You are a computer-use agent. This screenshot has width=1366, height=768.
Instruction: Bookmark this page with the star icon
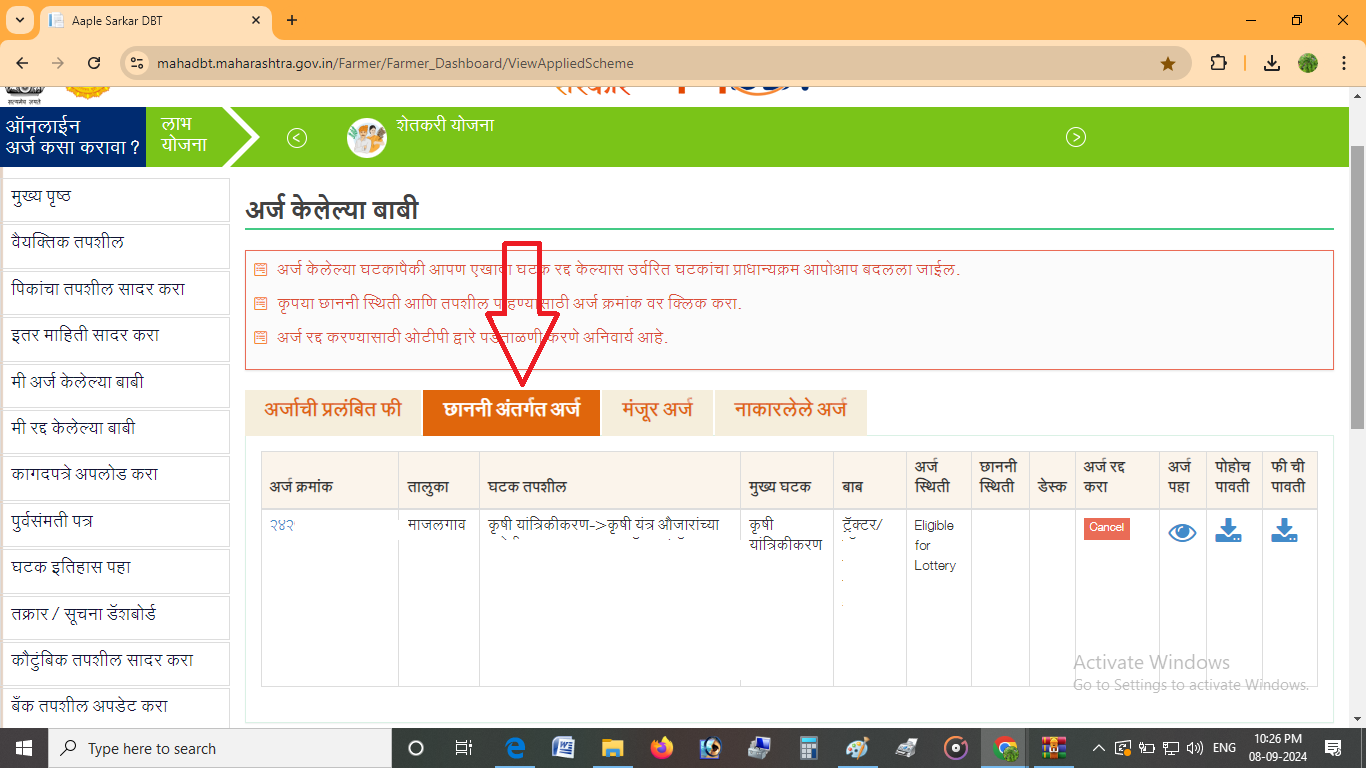(1168, 62)
